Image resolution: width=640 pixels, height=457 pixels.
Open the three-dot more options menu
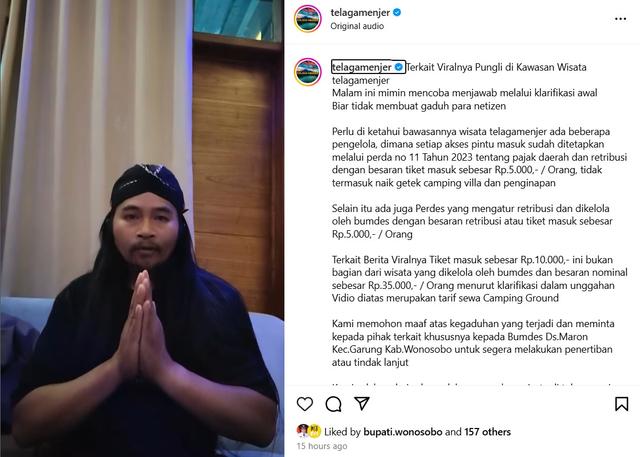pos(620,19)
